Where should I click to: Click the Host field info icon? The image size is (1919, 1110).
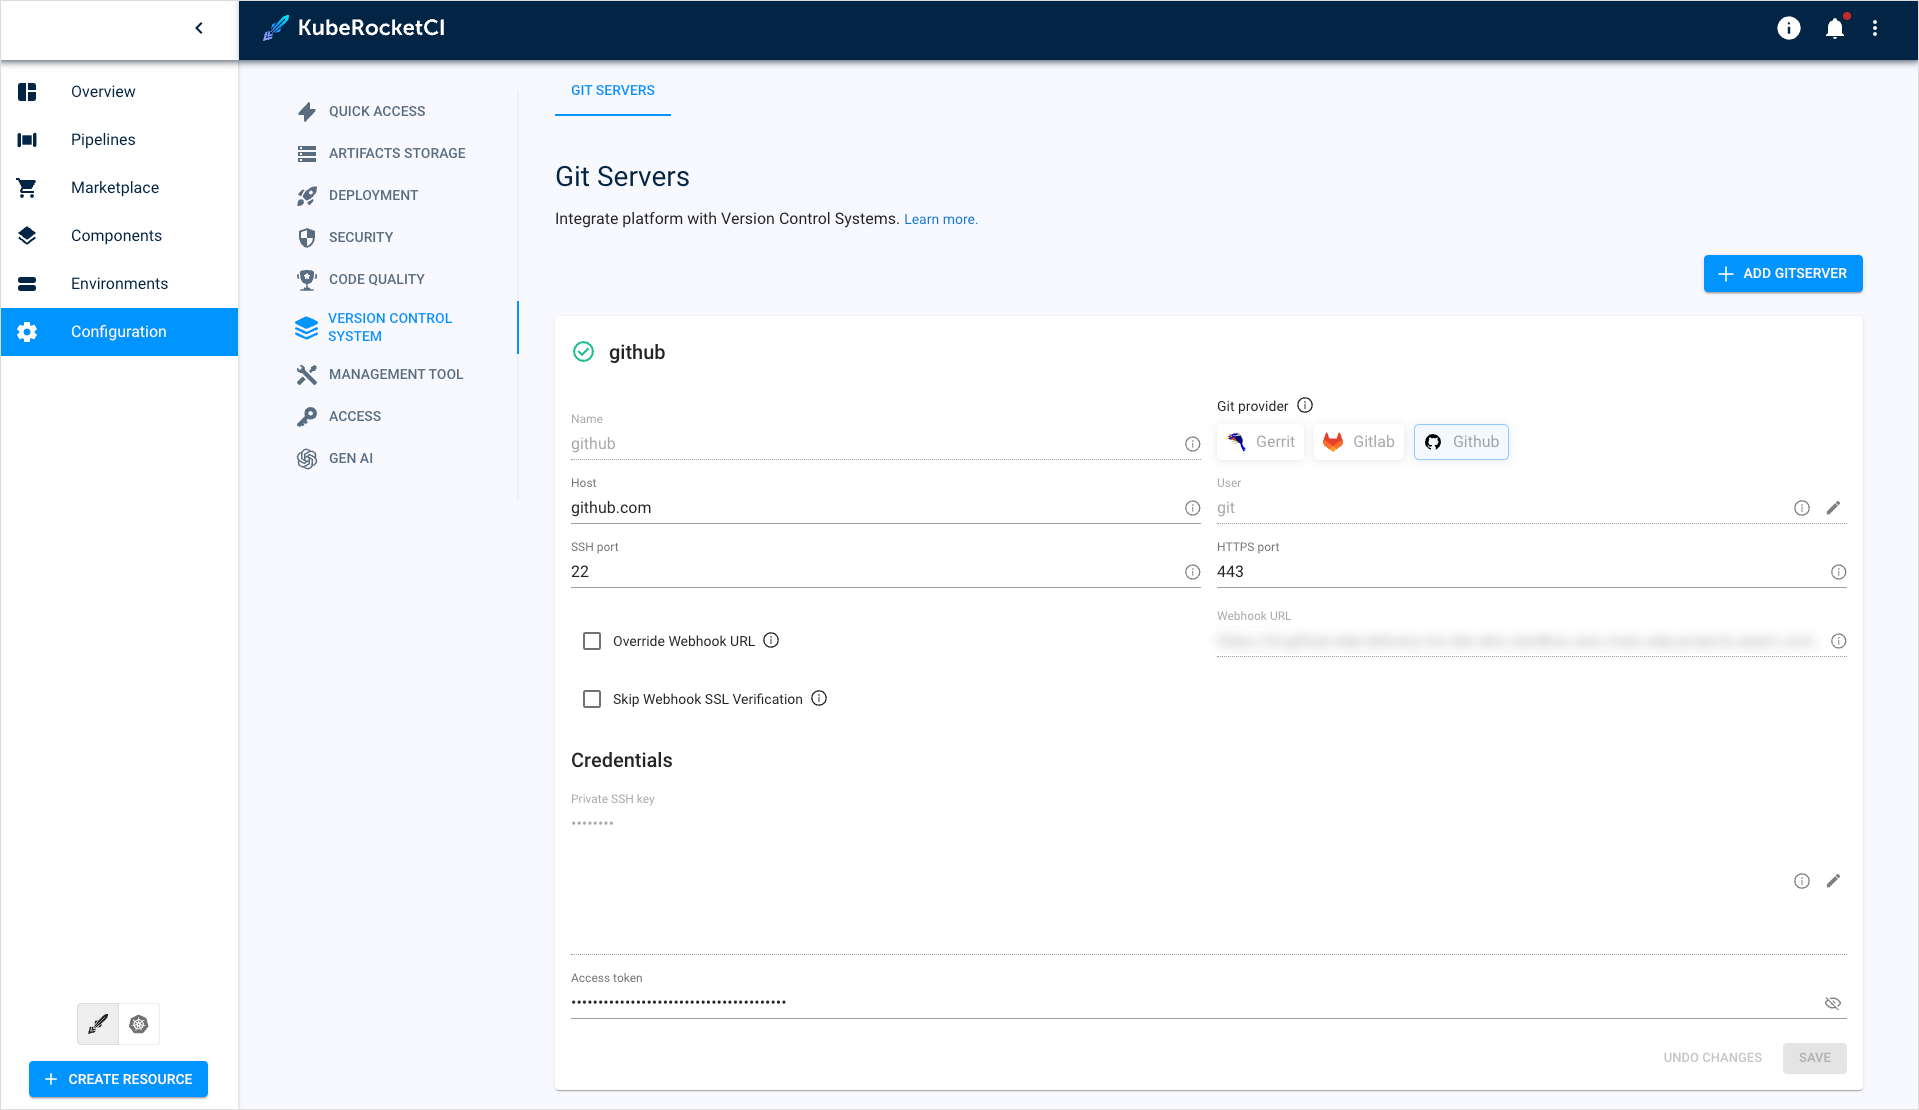1193,508
